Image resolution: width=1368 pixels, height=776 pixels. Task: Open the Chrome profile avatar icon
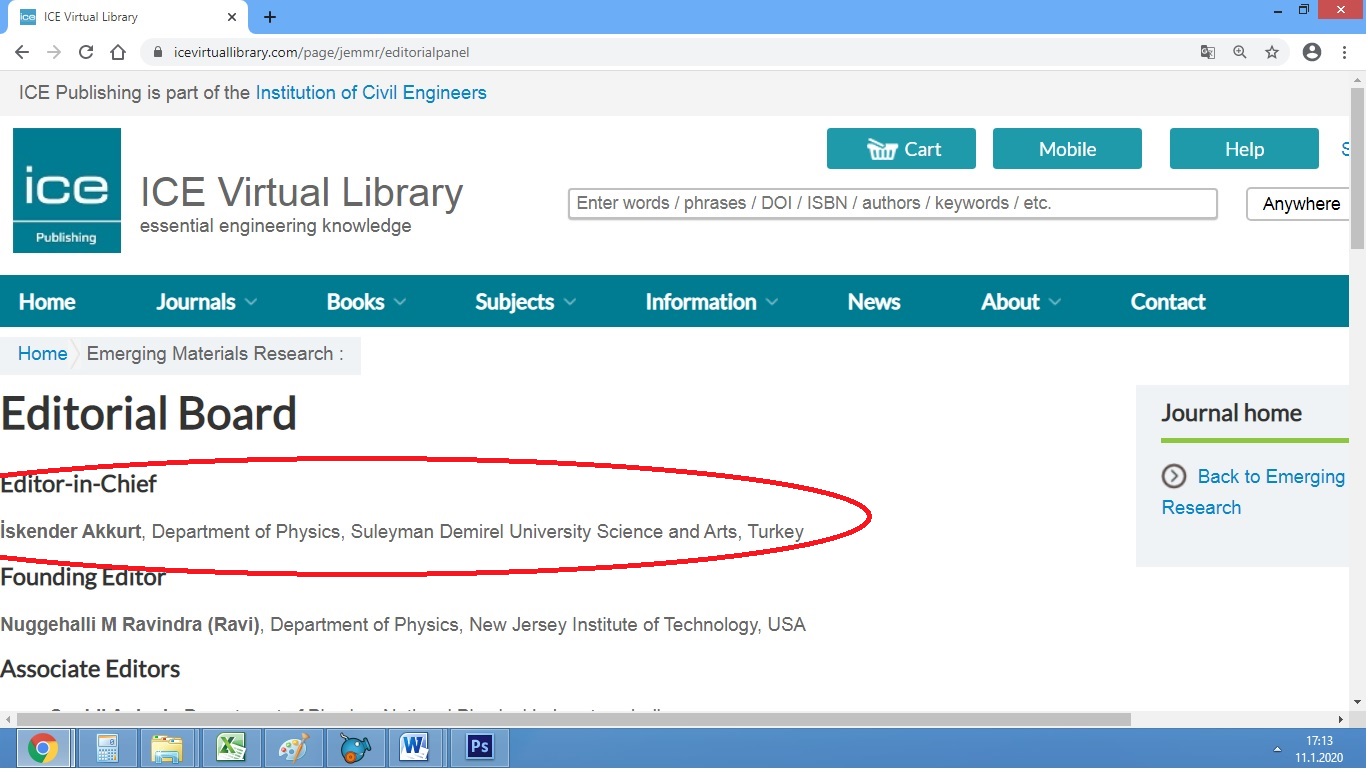pyautogui.click(x=1312, y=52)
